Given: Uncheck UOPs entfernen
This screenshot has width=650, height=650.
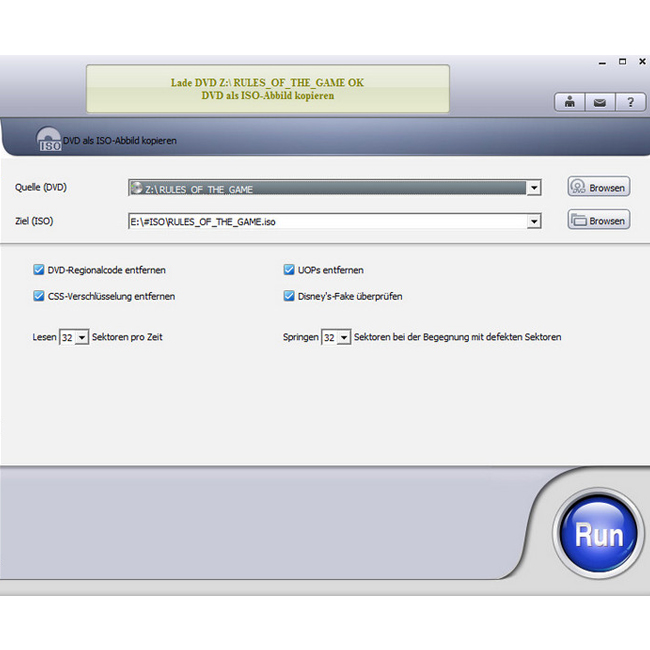Looking at the screenshot, I should [x=289, y=270].
